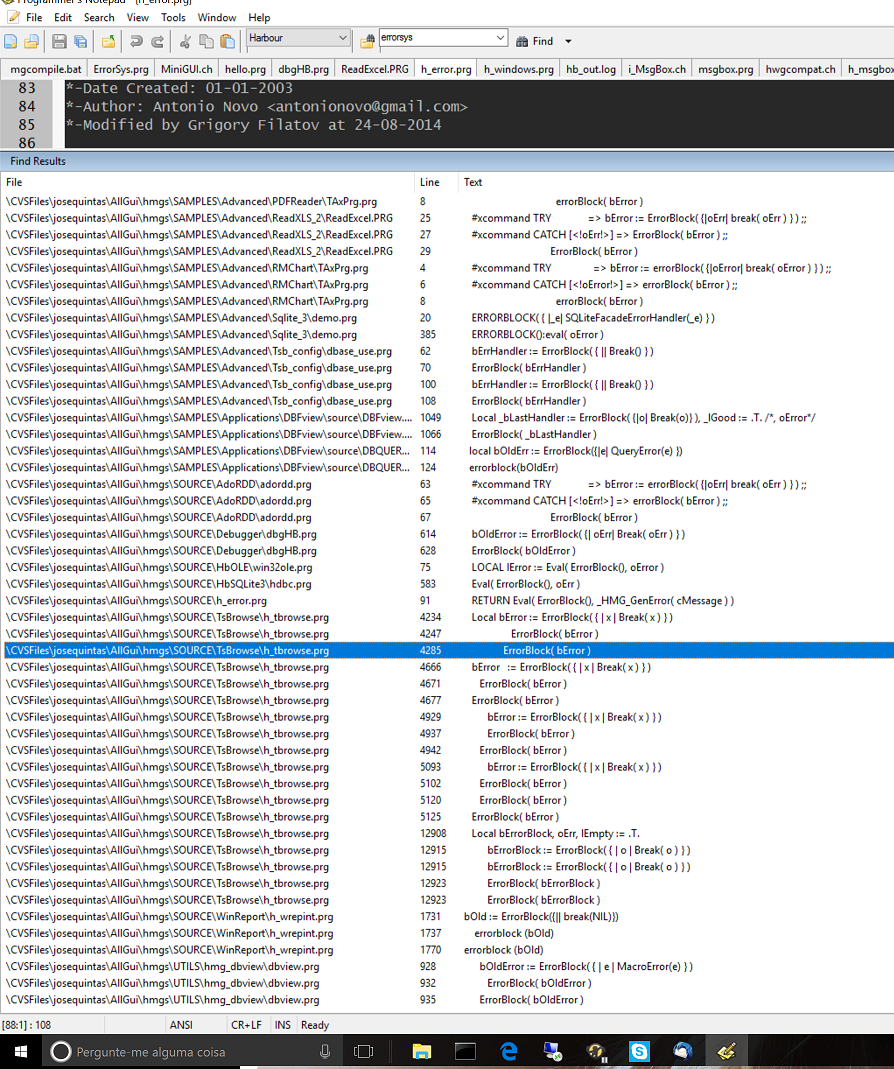The width and height of the screenshot is (894, 1069).
Task: Click the Text column header
Action: [x=675, y=182]
